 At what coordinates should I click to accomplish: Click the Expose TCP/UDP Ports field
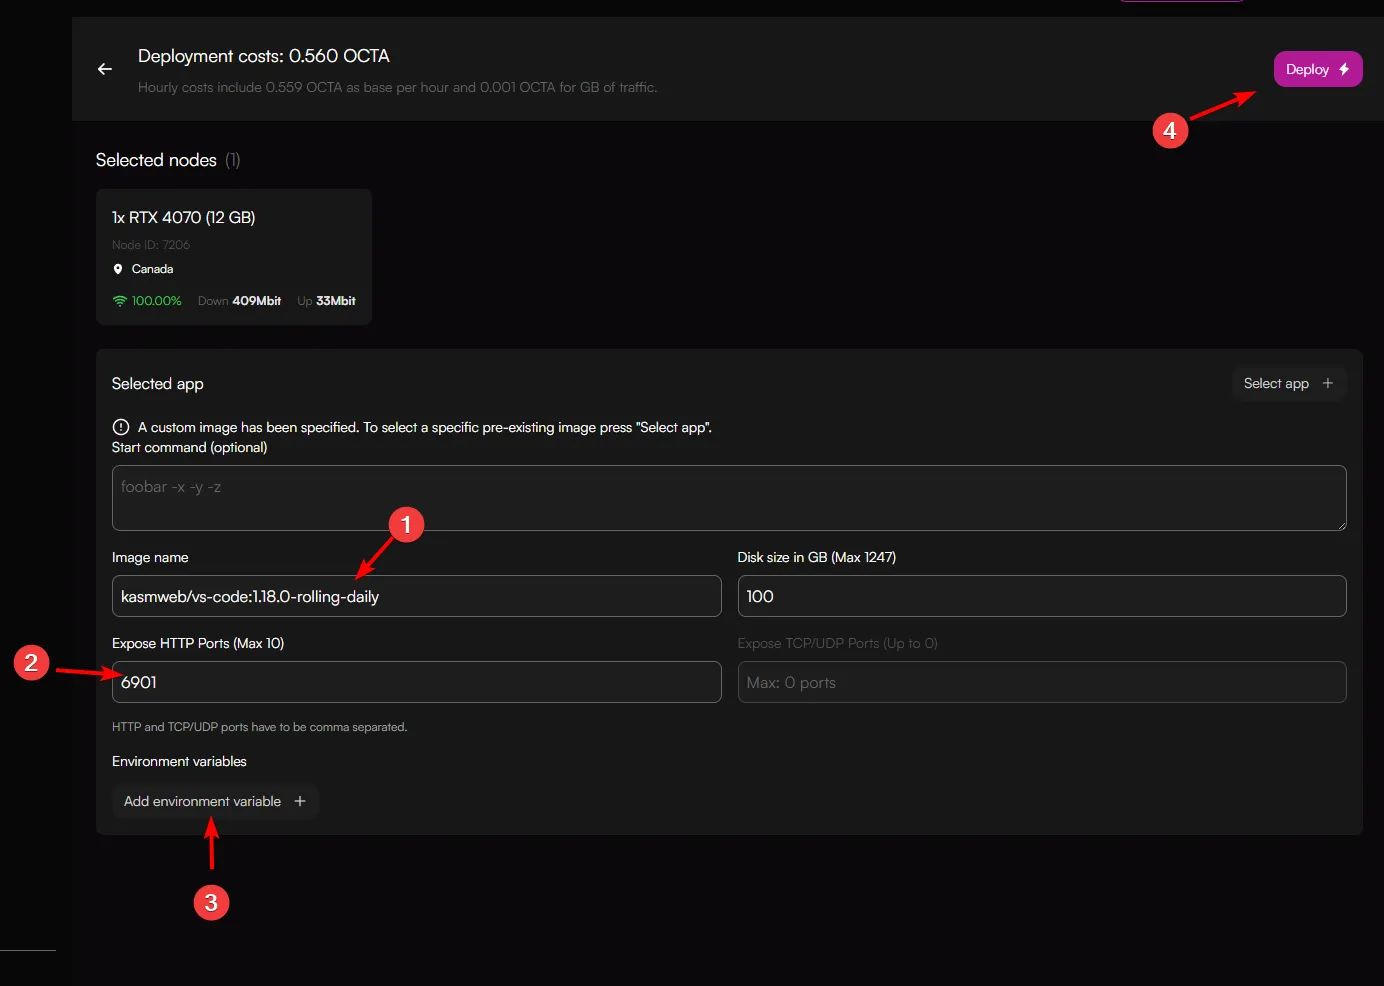1042,682
